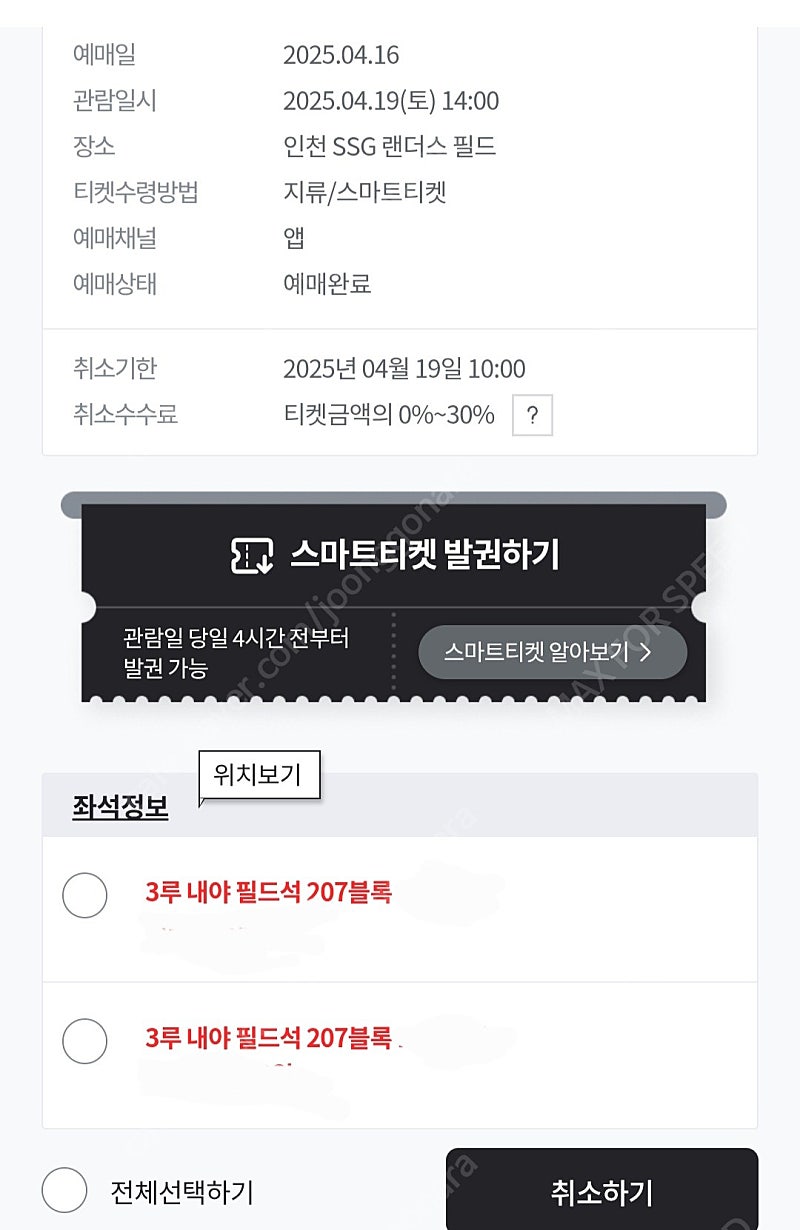Toggle the 전체선택하기 radio circle

point(65,1190)
